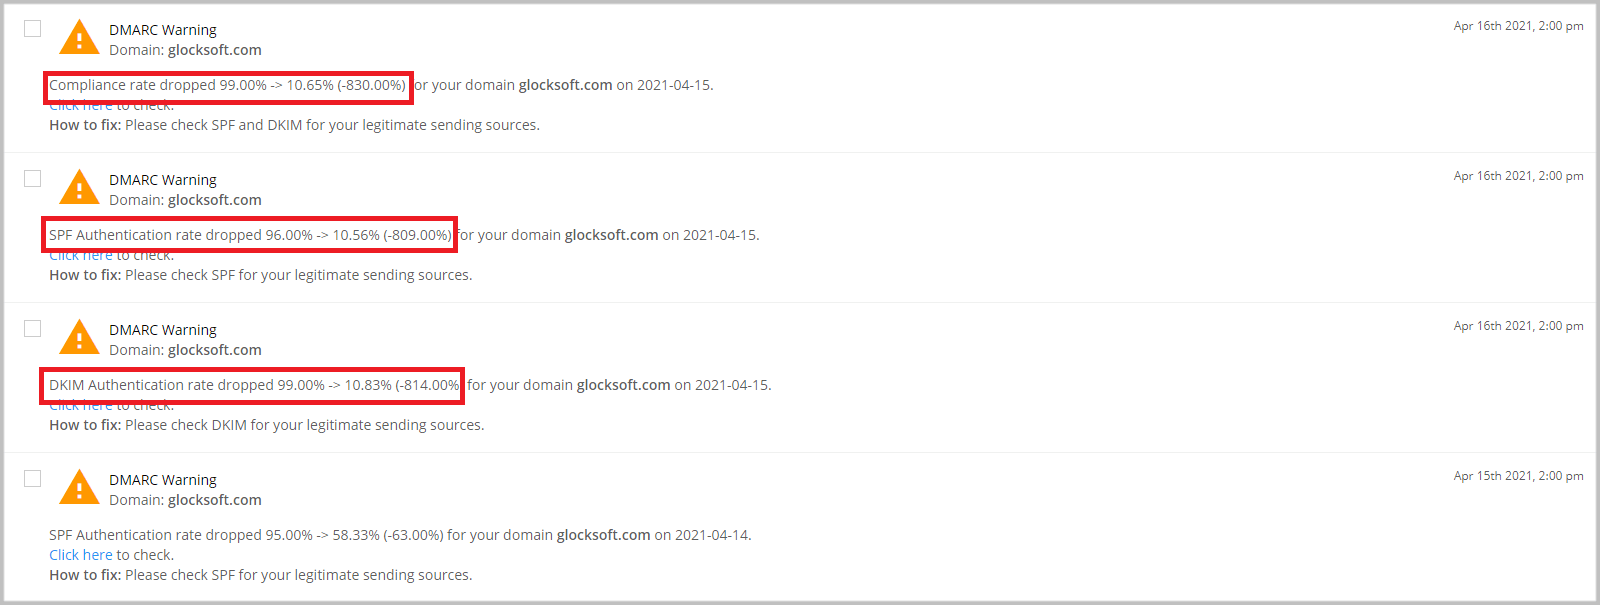Click the highlighted DKIM Authentication rate dropped text

click(x=254, y=385)
